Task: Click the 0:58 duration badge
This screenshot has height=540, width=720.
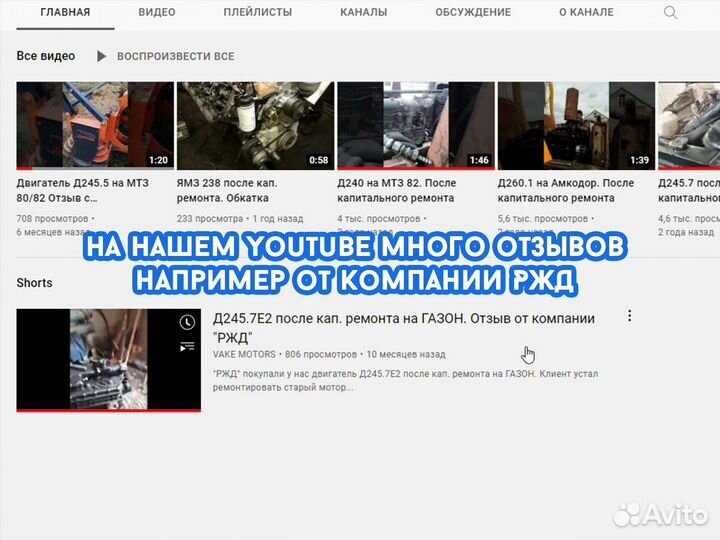Action: pyautogui.click(x=319, y=160)
